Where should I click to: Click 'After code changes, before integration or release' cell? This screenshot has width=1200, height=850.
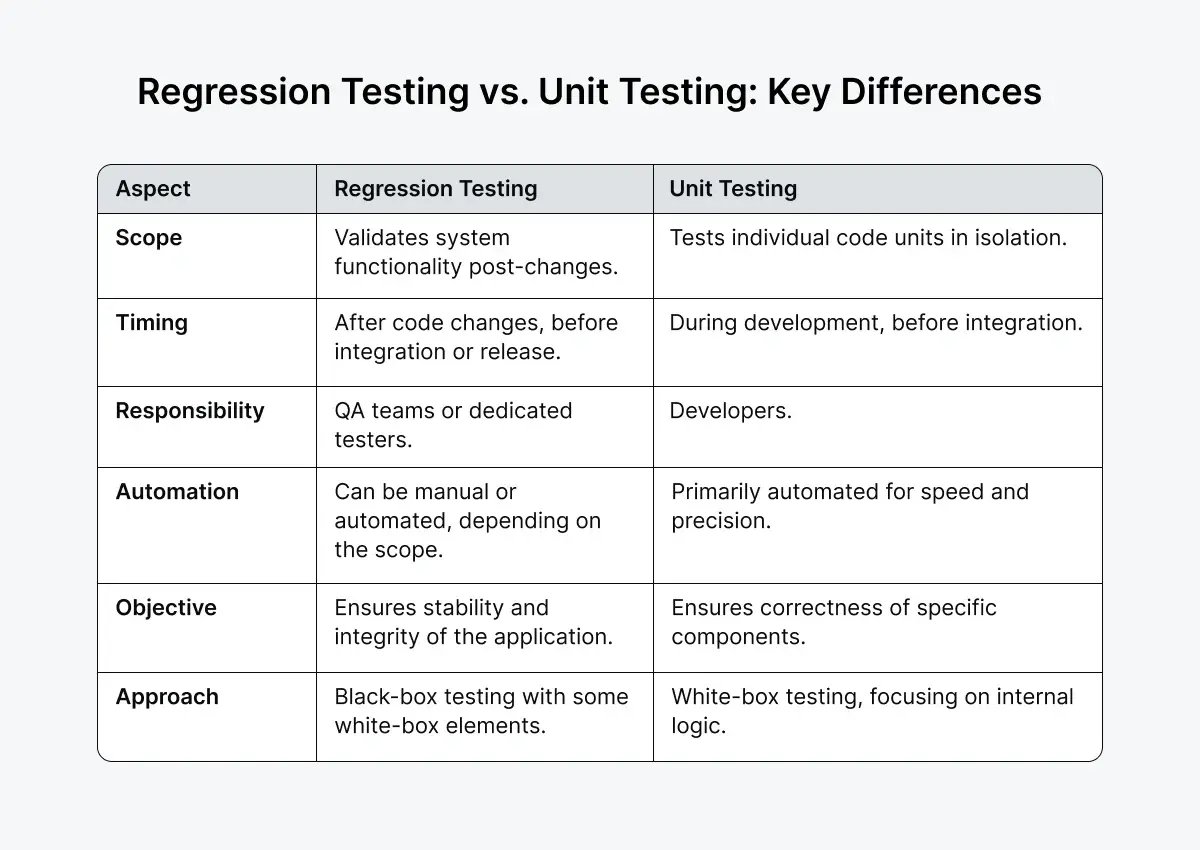(476, 337)
